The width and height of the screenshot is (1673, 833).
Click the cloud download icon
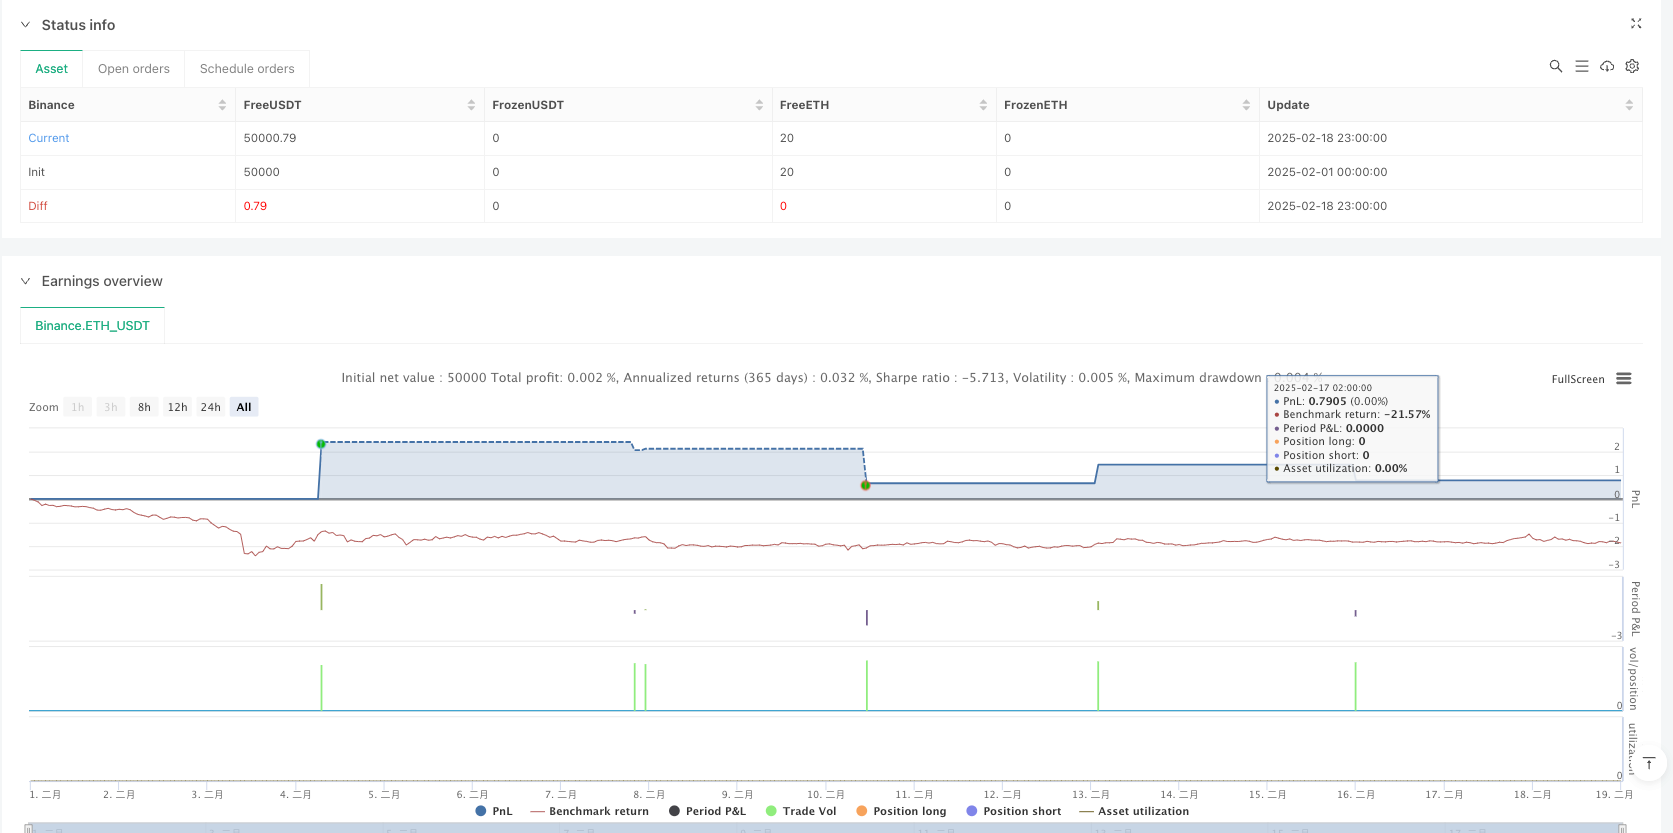1607,66
